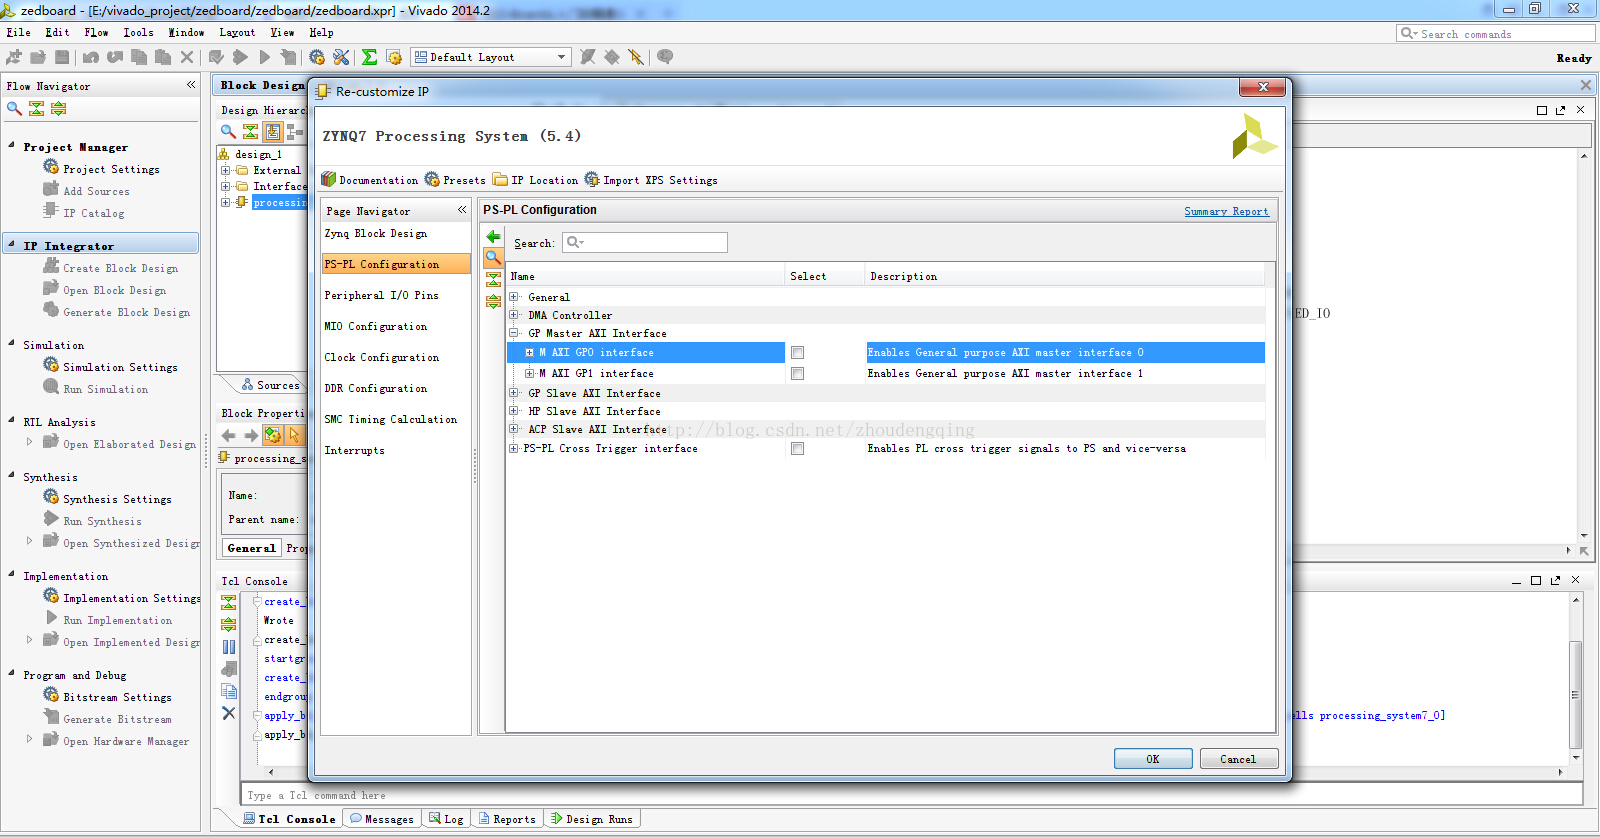The height and width of the screenshot is (838, 1600).
Task: Click the Search field in PS-PL Configuration
Action: pos(644,242)
